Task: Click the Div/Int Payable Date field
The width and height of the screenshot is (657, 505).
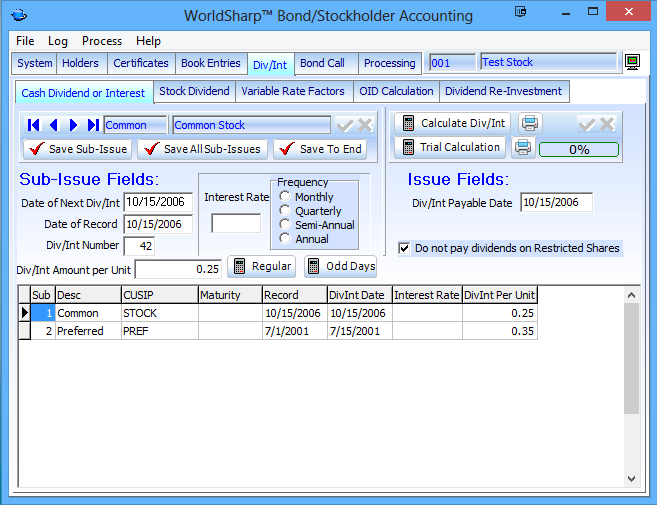Action: (x=556, y=203)
